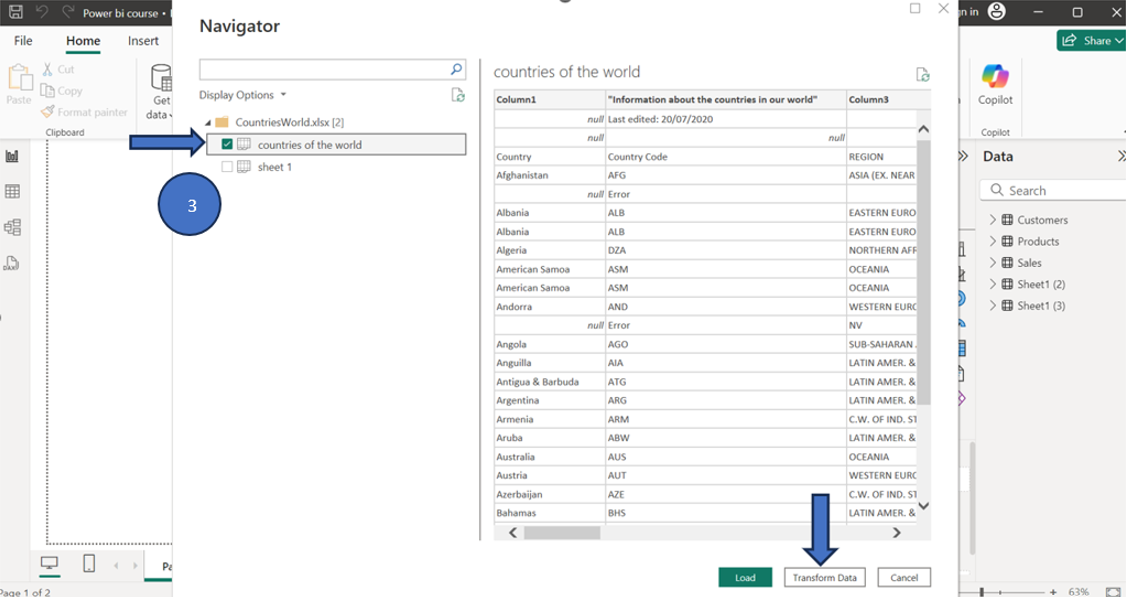The image size is (1126, 597).
Task: Switch to Model view
Action: (12, 227)
